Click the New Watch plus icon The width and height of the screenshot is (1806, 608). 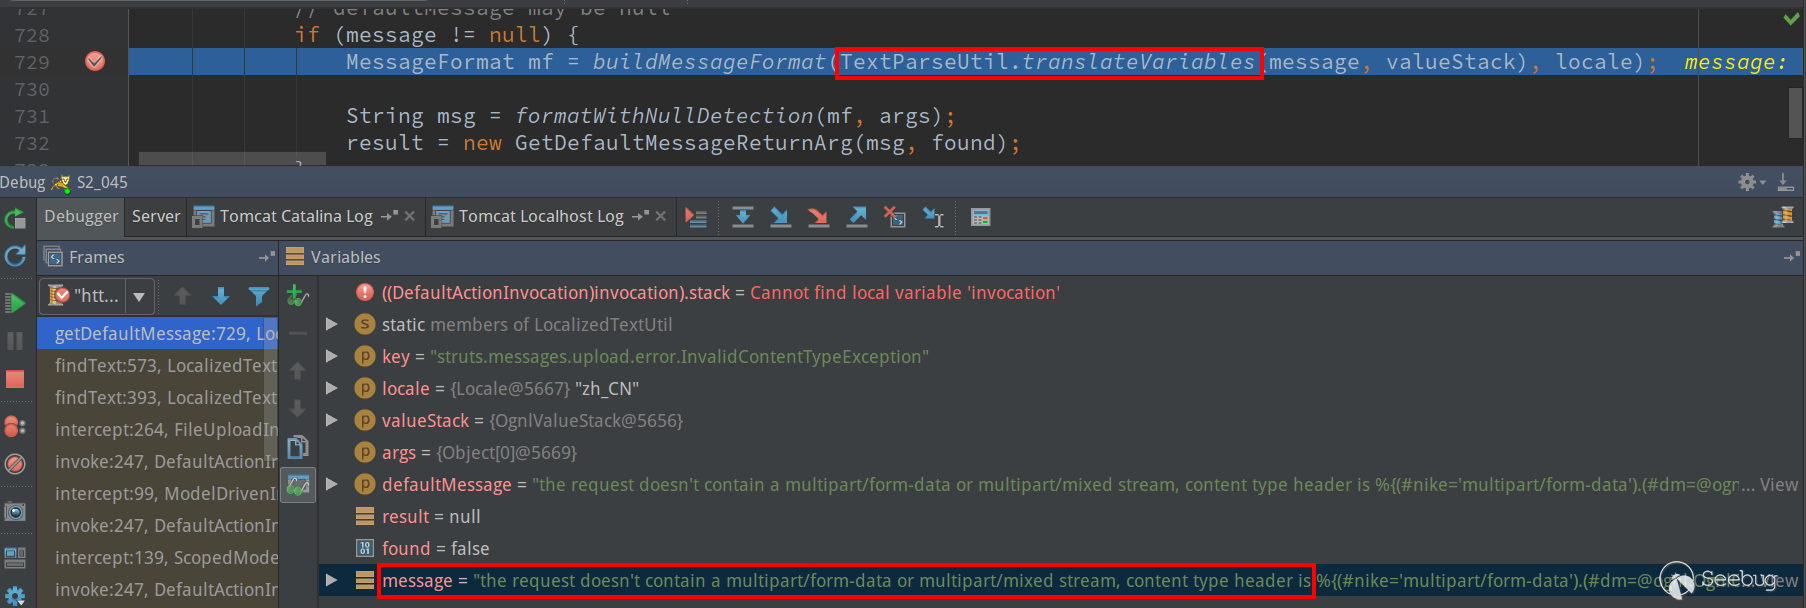298,296
